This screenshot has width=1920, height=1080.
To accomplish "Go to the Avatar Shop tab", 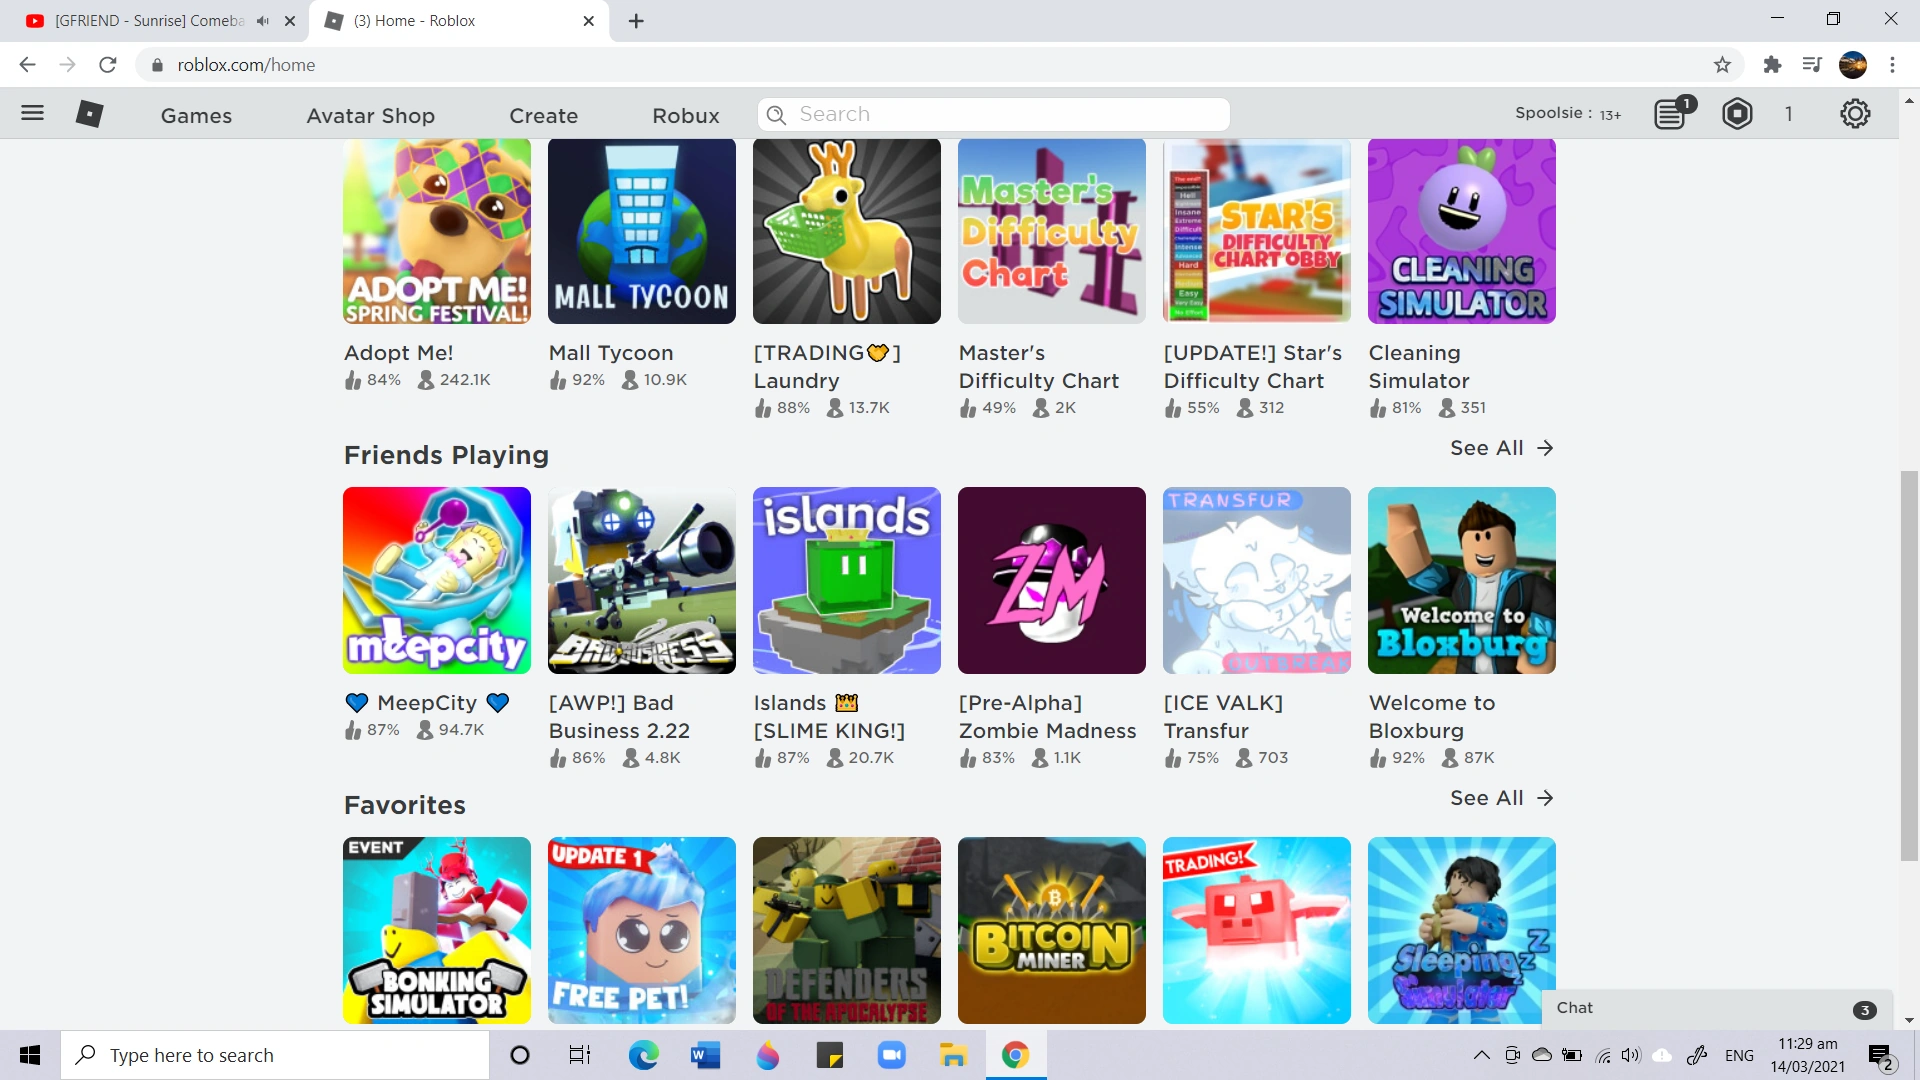I will coord(370,116).
